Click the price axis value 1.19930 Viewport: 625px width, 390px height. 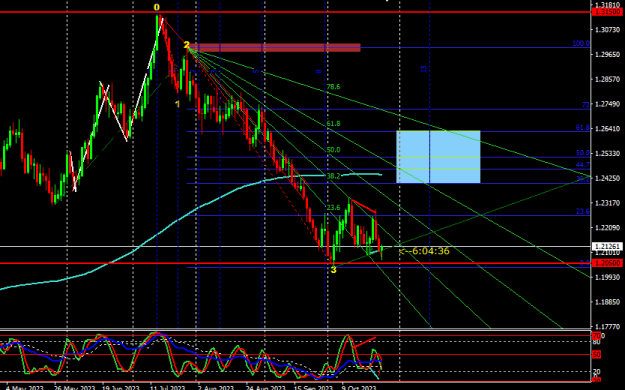[x=607, y=277]
